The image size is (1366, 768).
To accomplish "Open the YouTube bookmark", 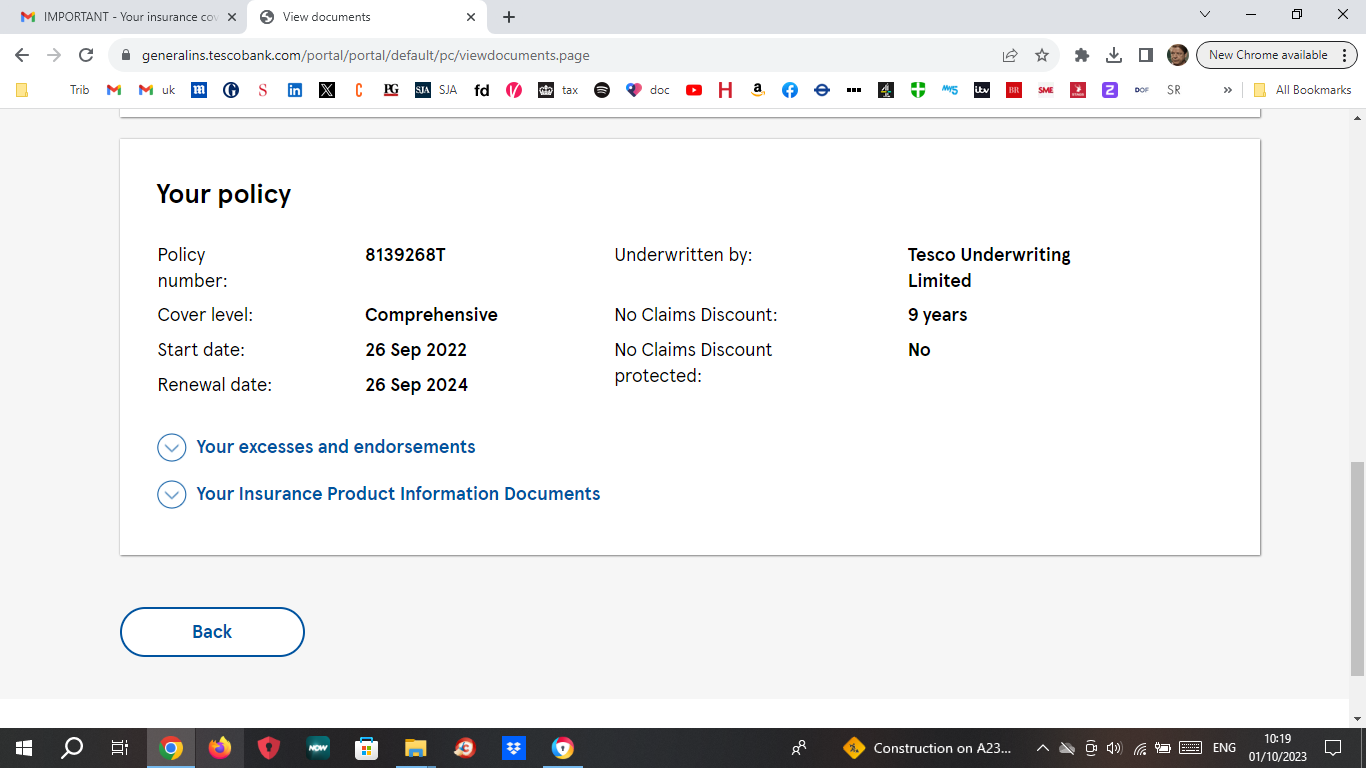I will coord(694,90).
